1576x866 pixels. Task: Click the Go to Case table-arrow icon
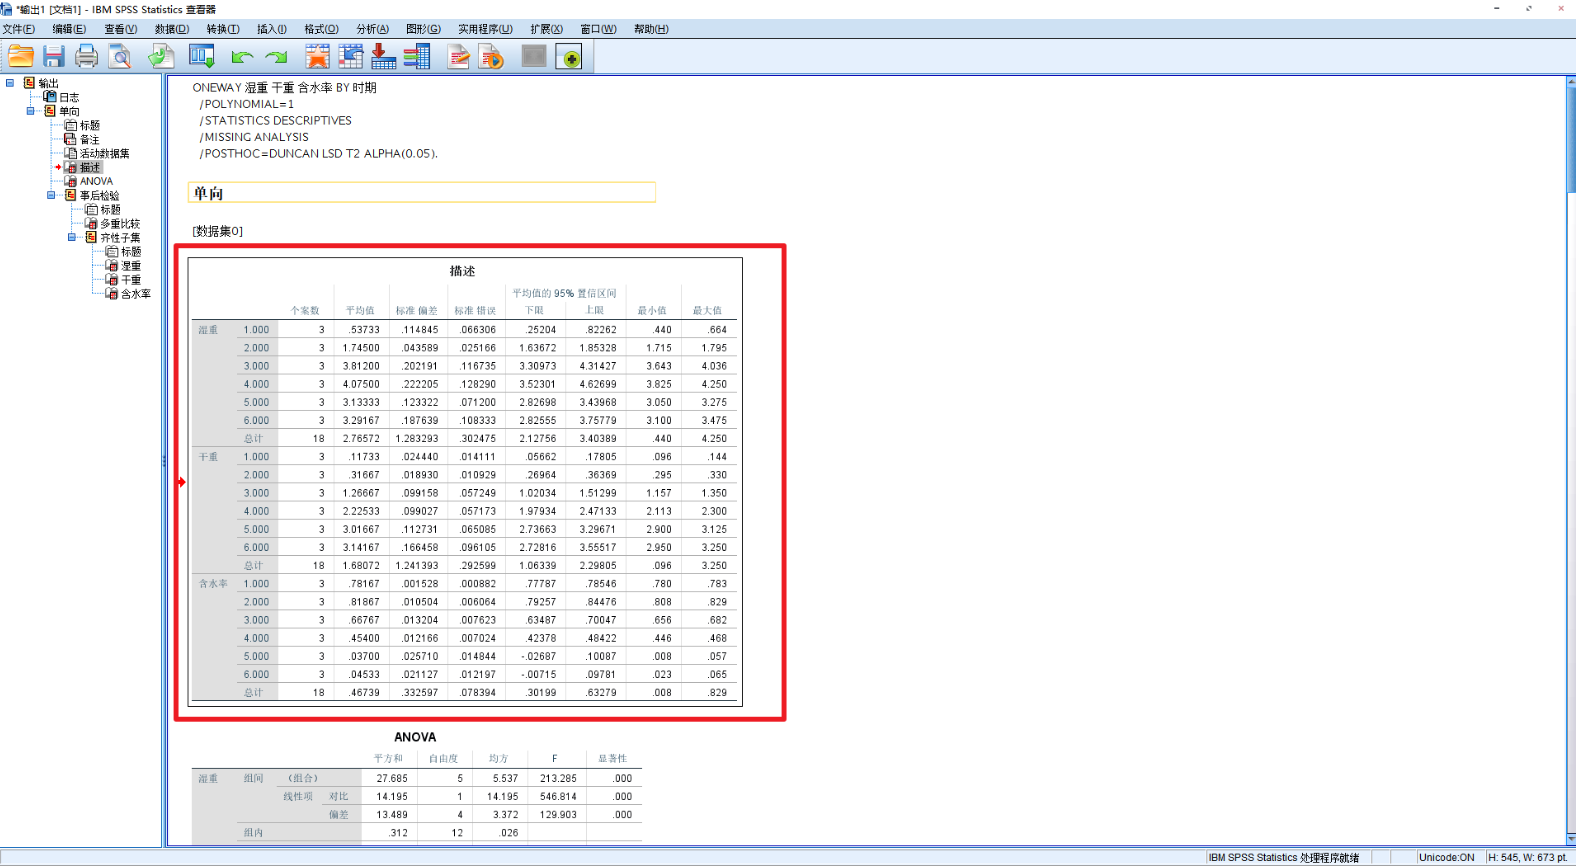351,57
